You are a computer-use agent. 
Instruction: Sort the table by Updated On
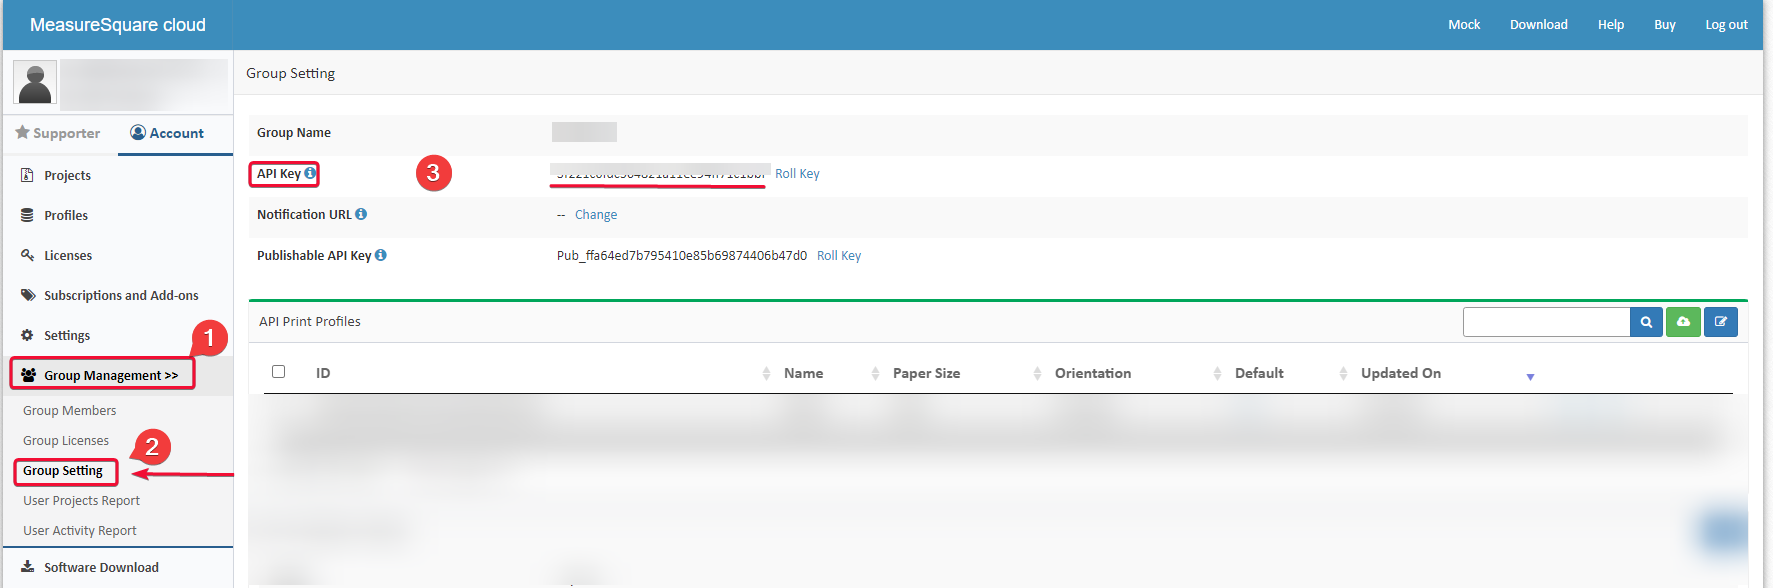pyautogui.click(x=1401, y=373)
